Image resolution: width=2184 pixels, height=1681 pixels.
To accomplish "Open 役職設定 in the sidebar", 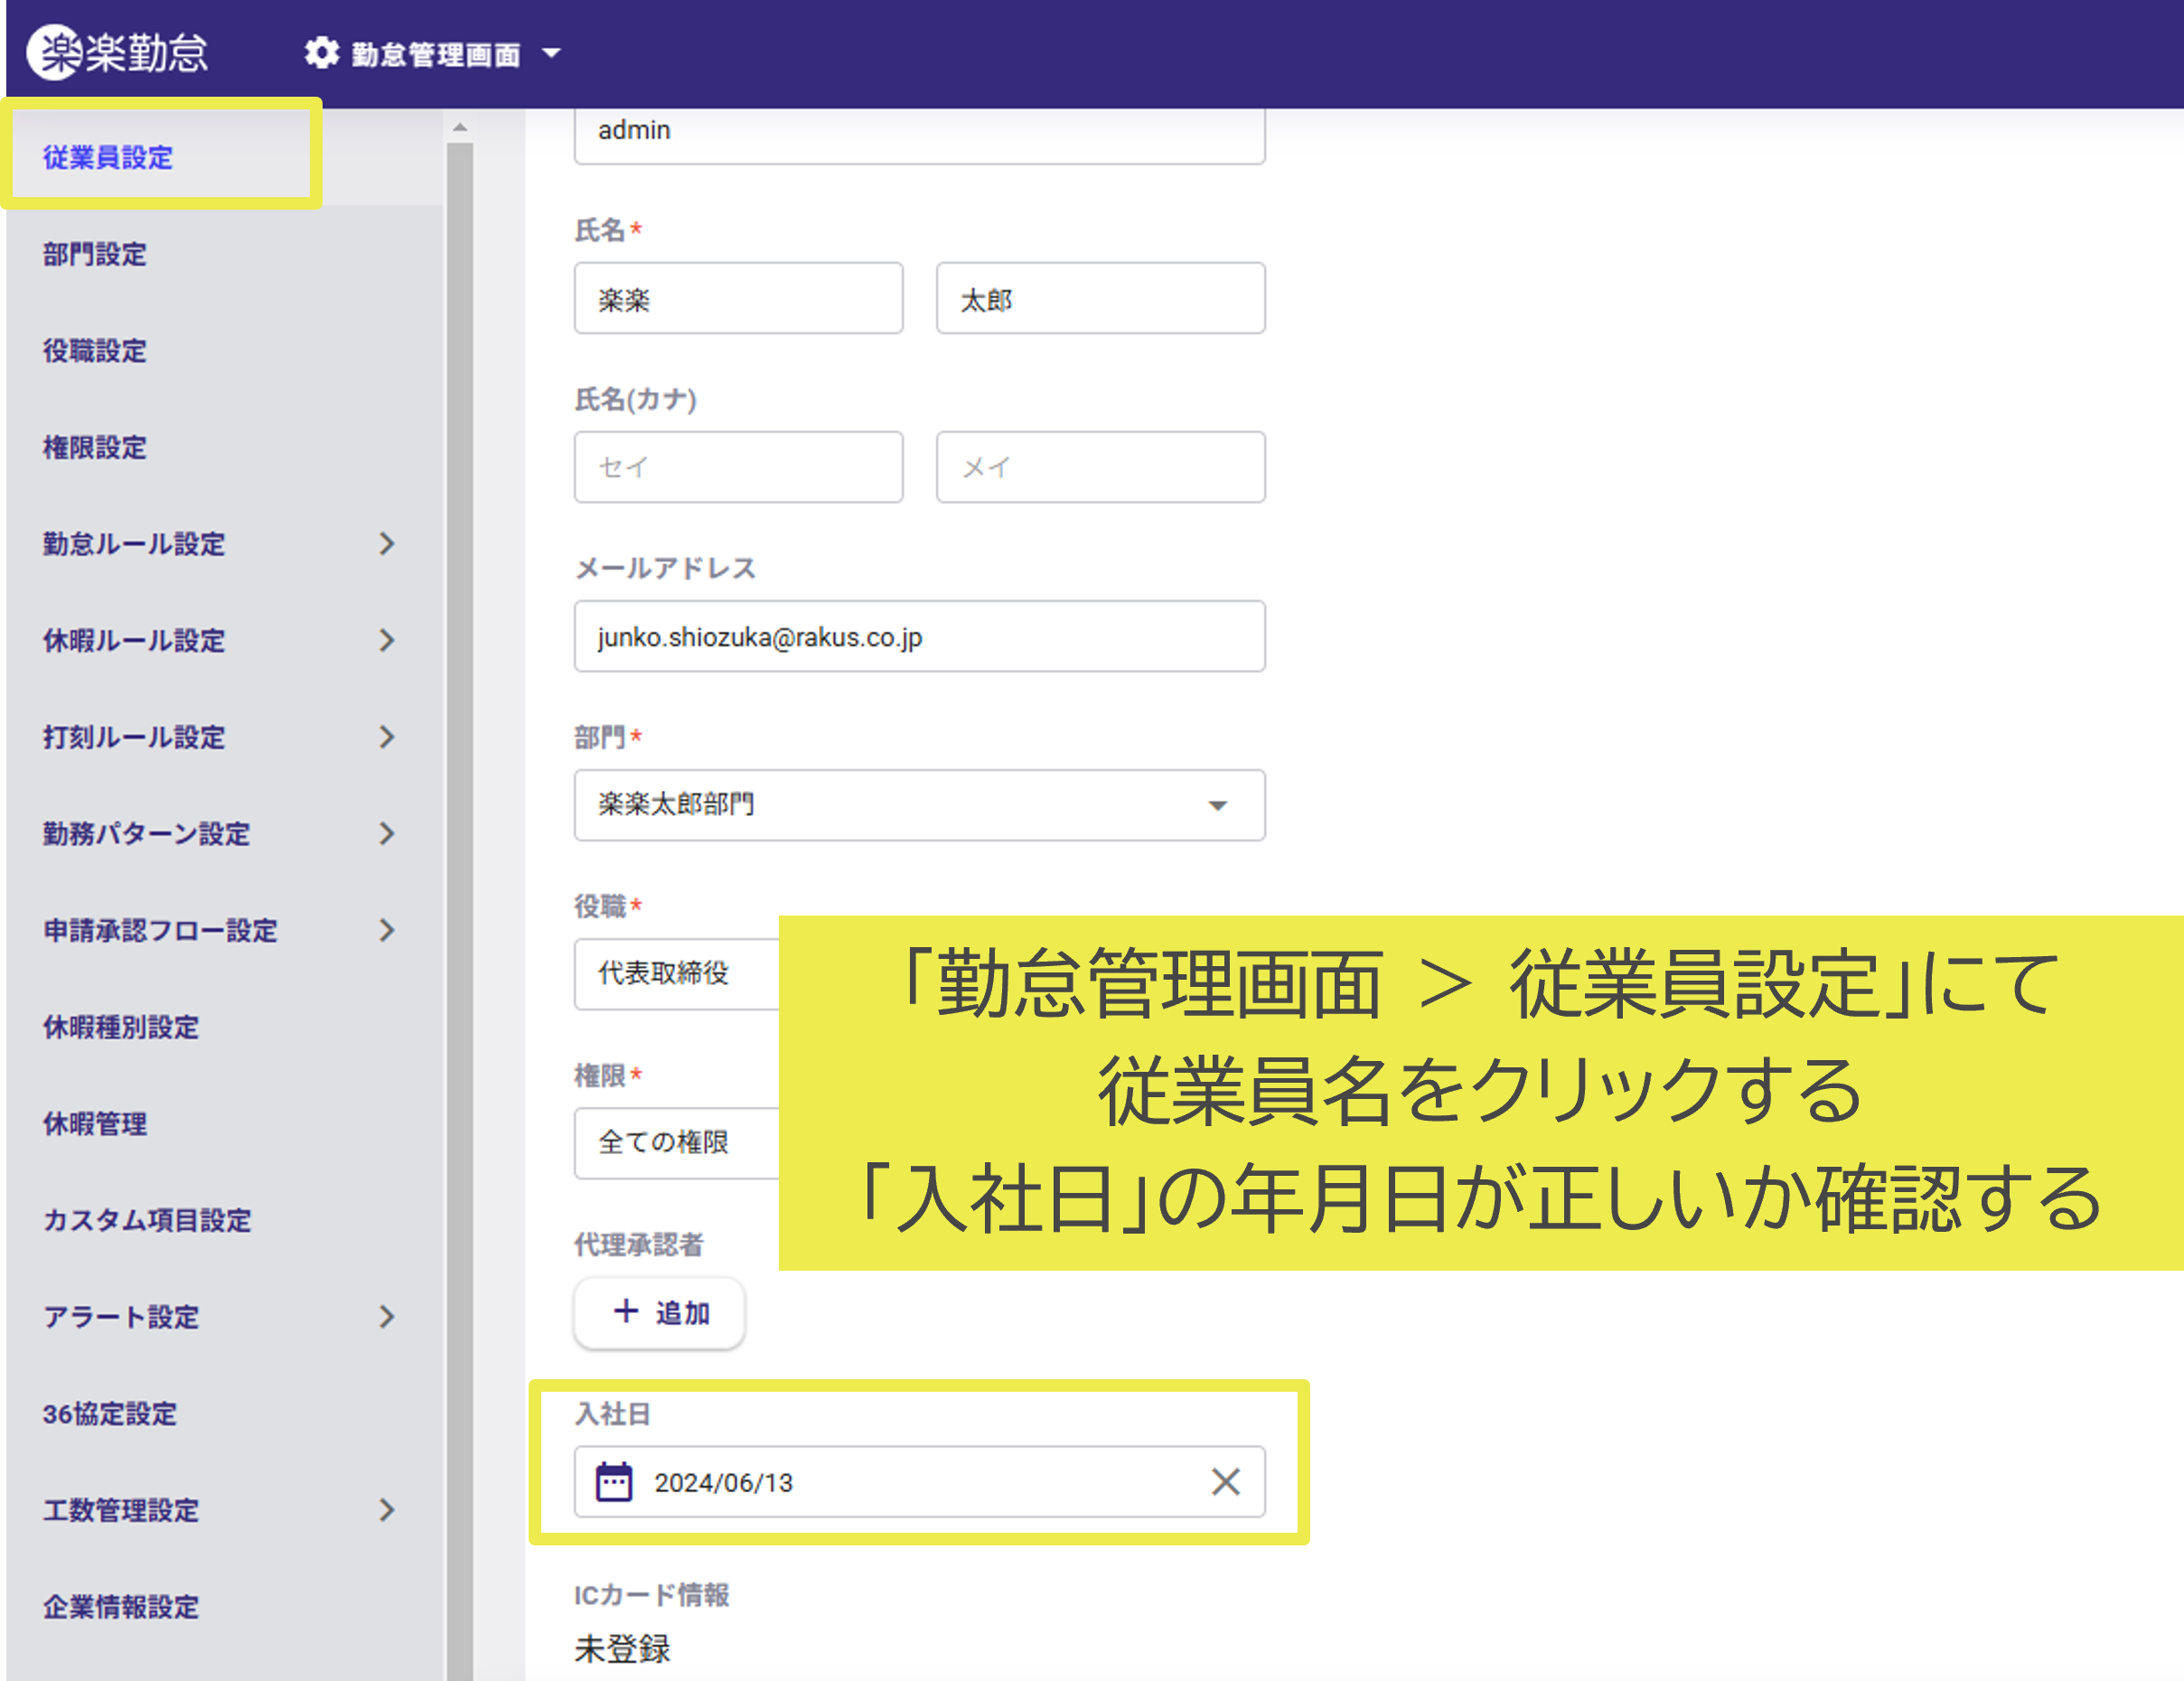I will tap(95, 351).
